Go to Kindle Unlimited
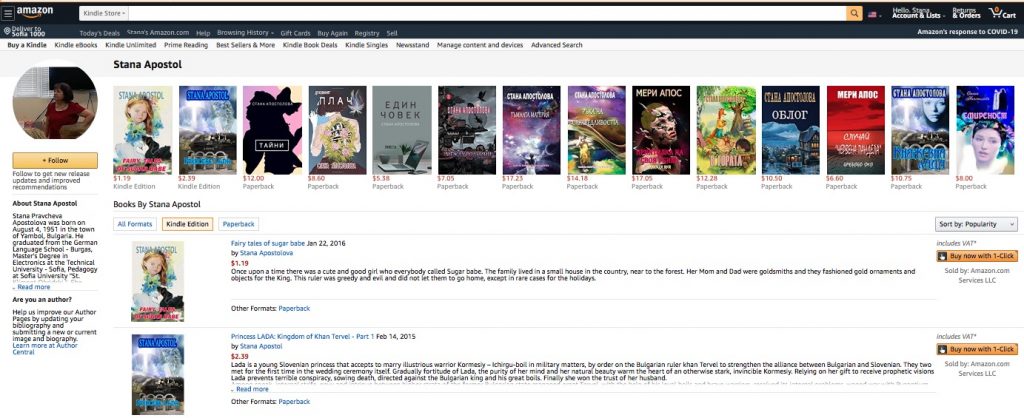The width and height of the screenshot is (1024, 418). (131, 45)
